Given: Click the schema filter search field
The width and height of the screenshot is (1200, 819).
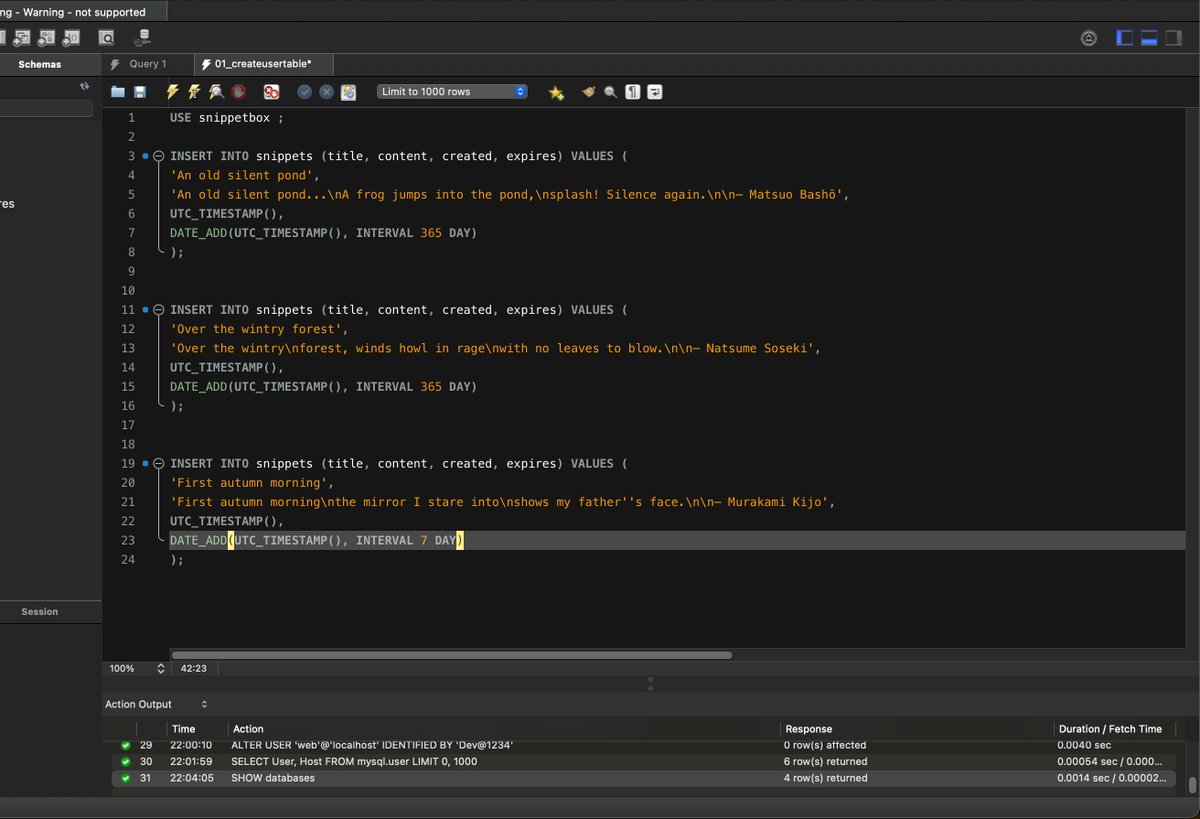Looking at the screenshot, I should [45, 108].
